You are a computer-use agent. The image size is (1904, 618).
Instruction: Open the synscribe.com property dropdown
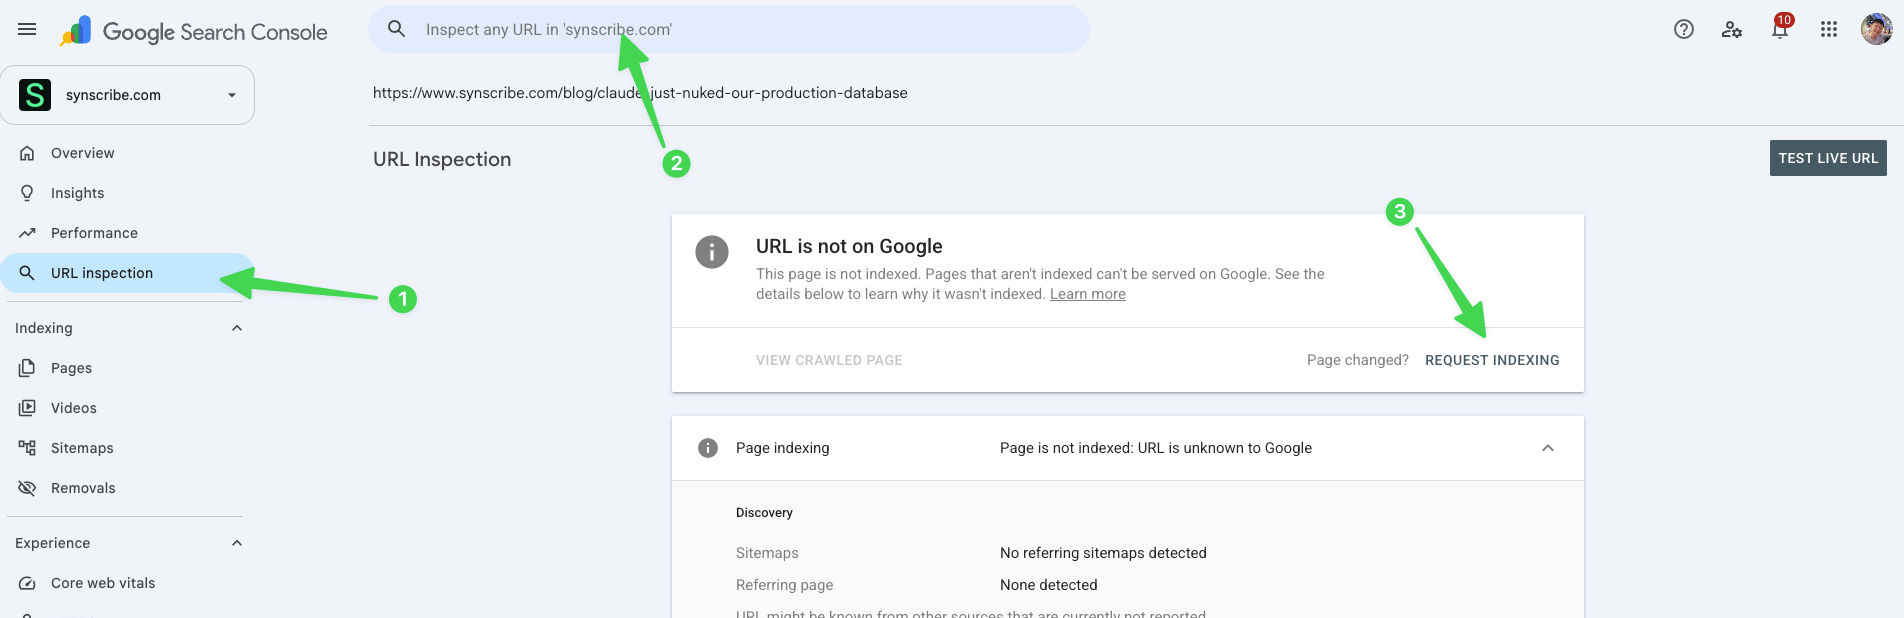pyautogui.click(x=127, y=95)
